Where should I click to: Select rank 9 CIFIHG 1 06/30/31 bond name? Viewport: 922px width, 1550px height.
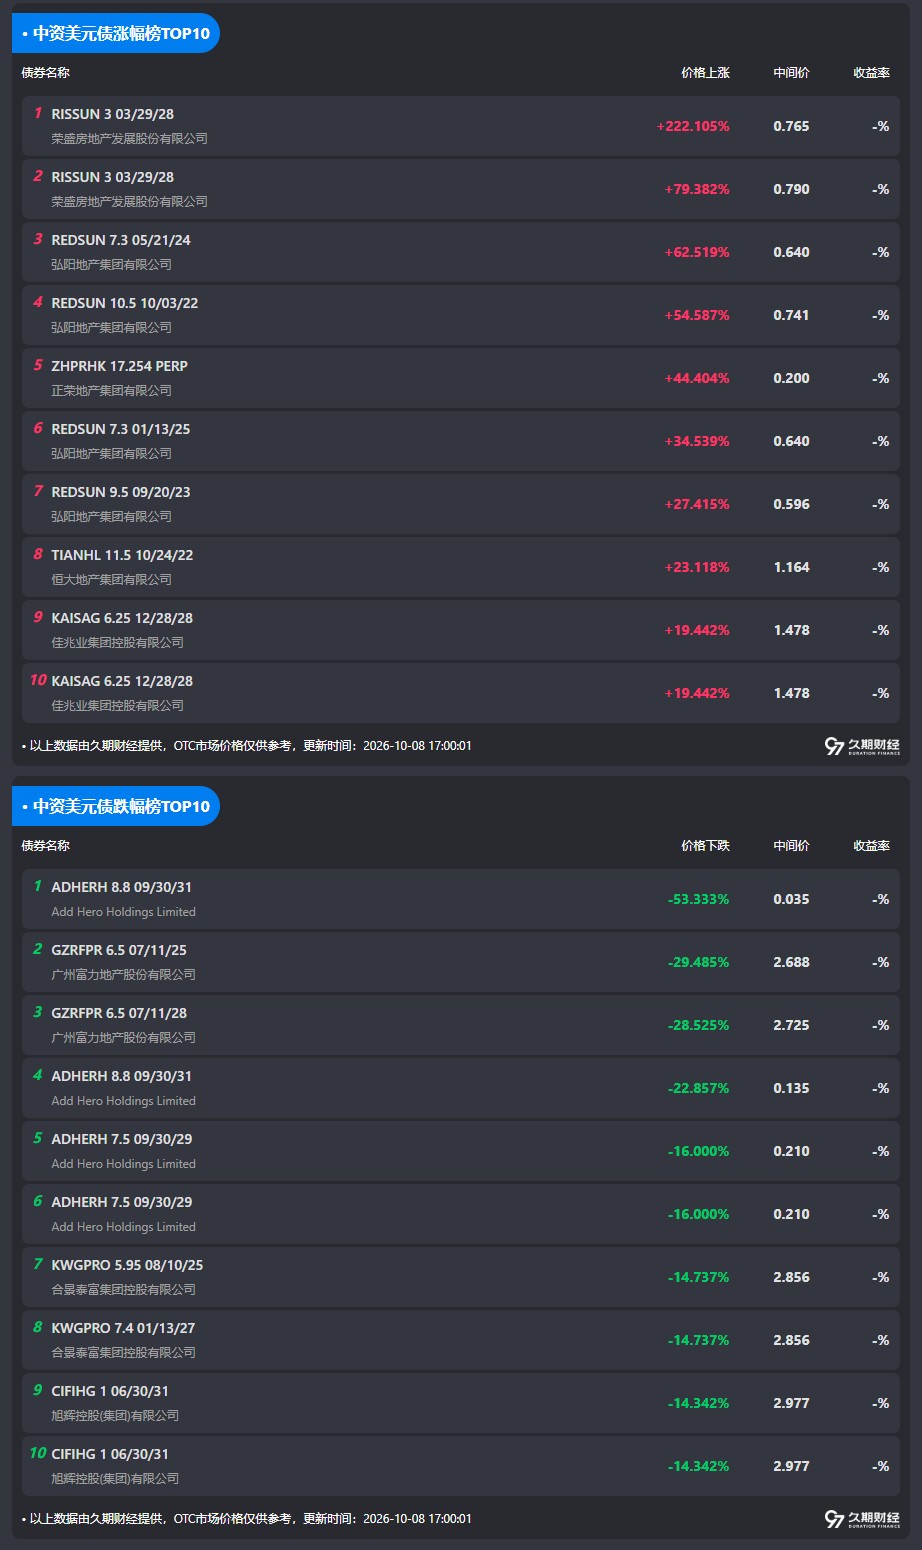[x=110, y=1391]
